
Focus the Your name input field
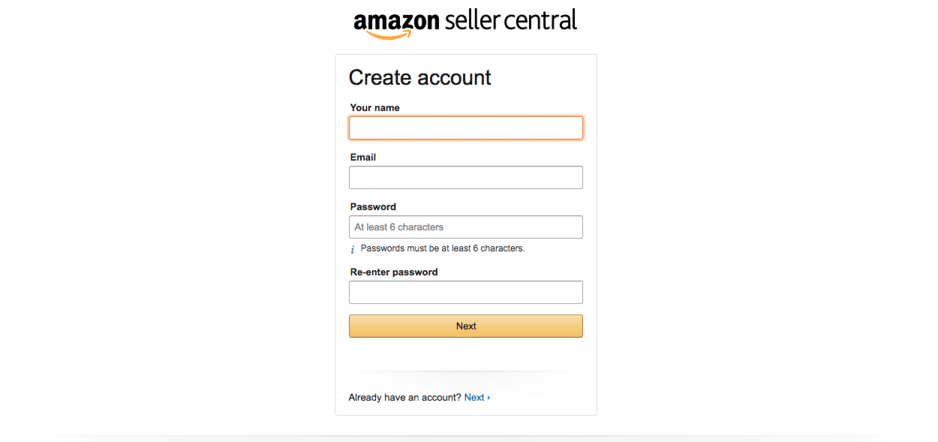(x=465, y=128)
